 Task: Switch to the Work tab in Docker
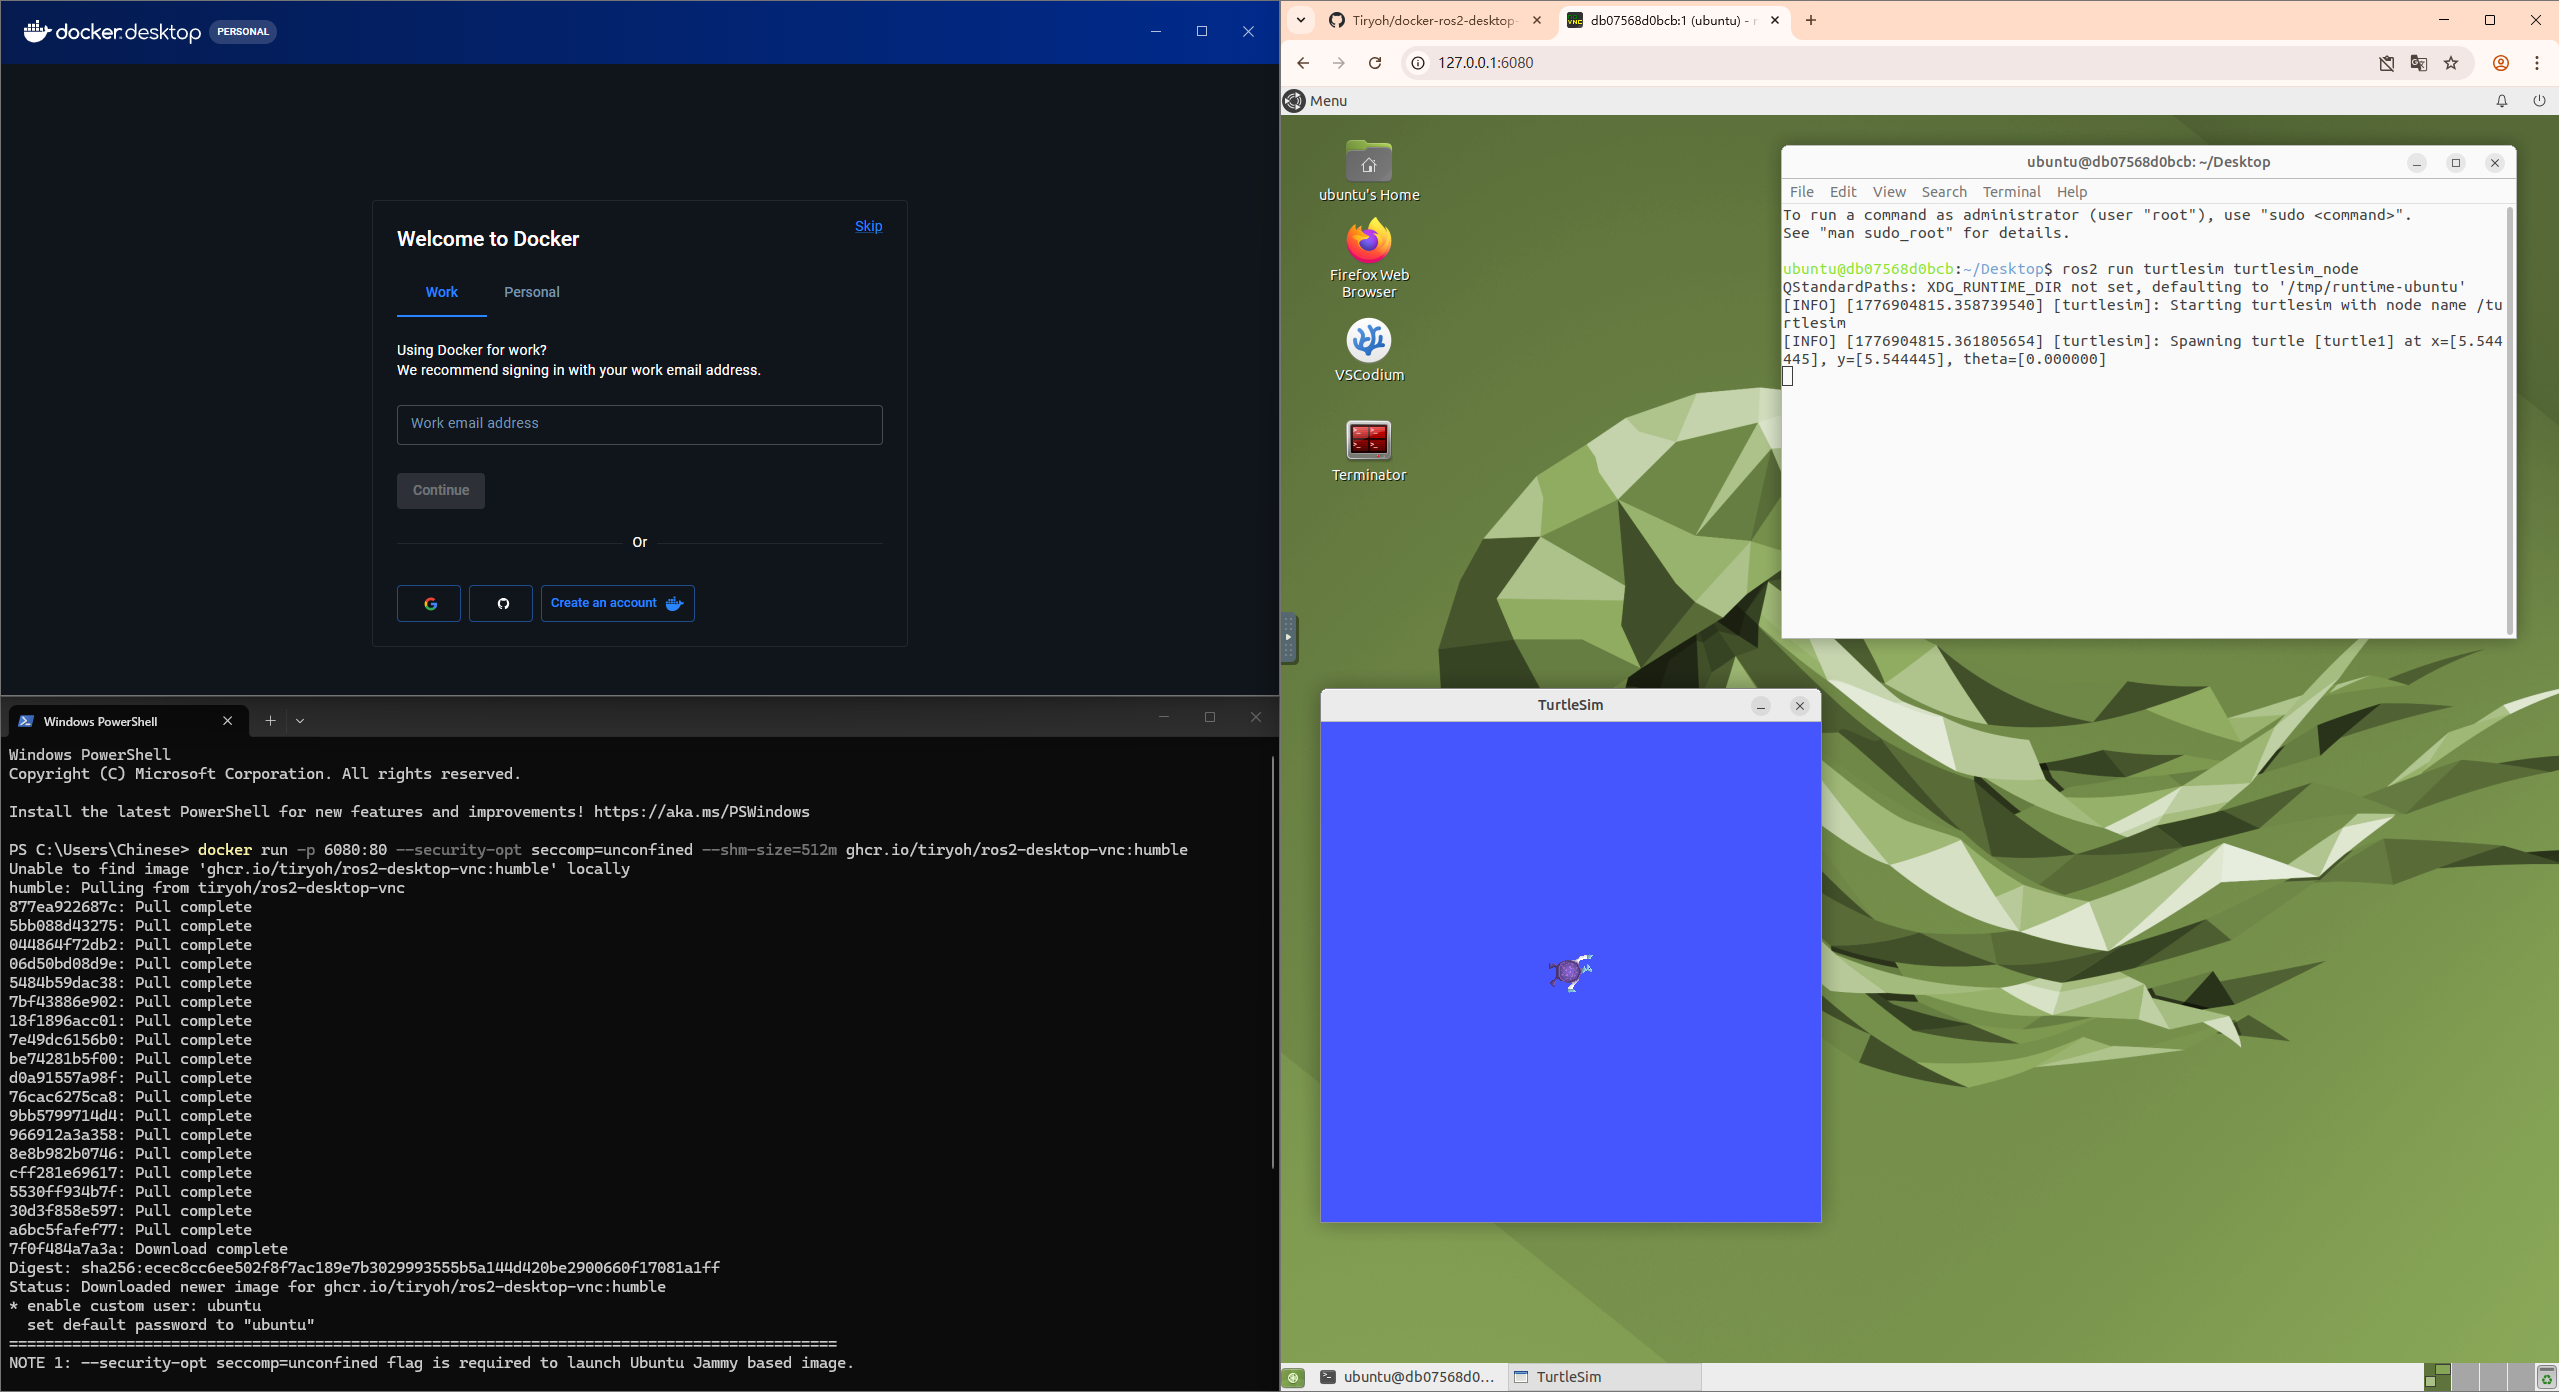tap(441, 292)
